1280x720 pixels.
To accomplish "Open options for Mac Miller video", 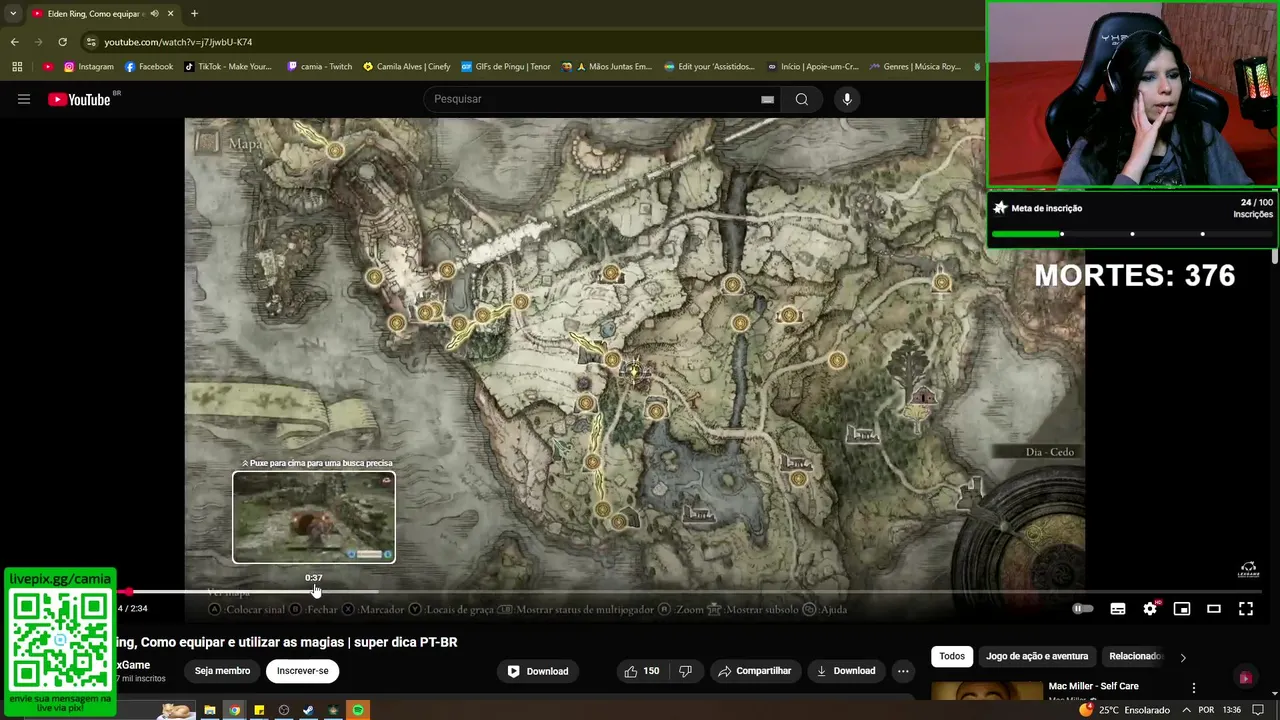I will point(1193,688).
